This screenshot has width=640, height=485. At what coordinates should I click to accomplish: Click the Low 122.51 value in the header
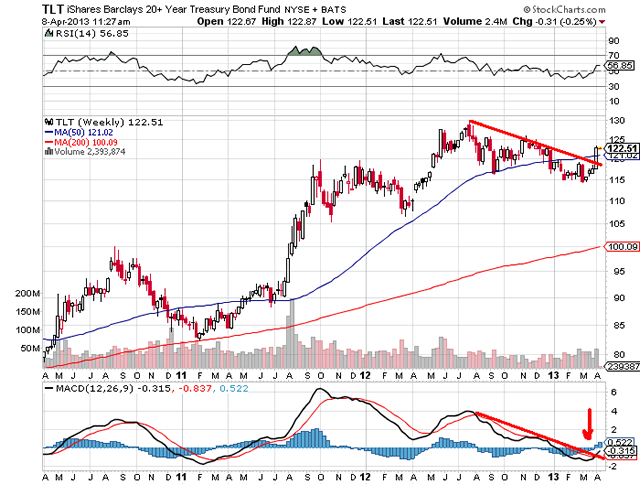[x=349, y=22]
